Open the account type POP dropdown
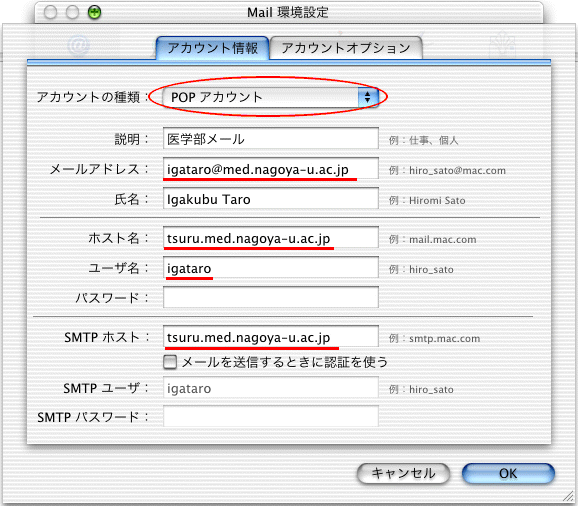This screenshot has height=506, width=578. coord(271,97)
